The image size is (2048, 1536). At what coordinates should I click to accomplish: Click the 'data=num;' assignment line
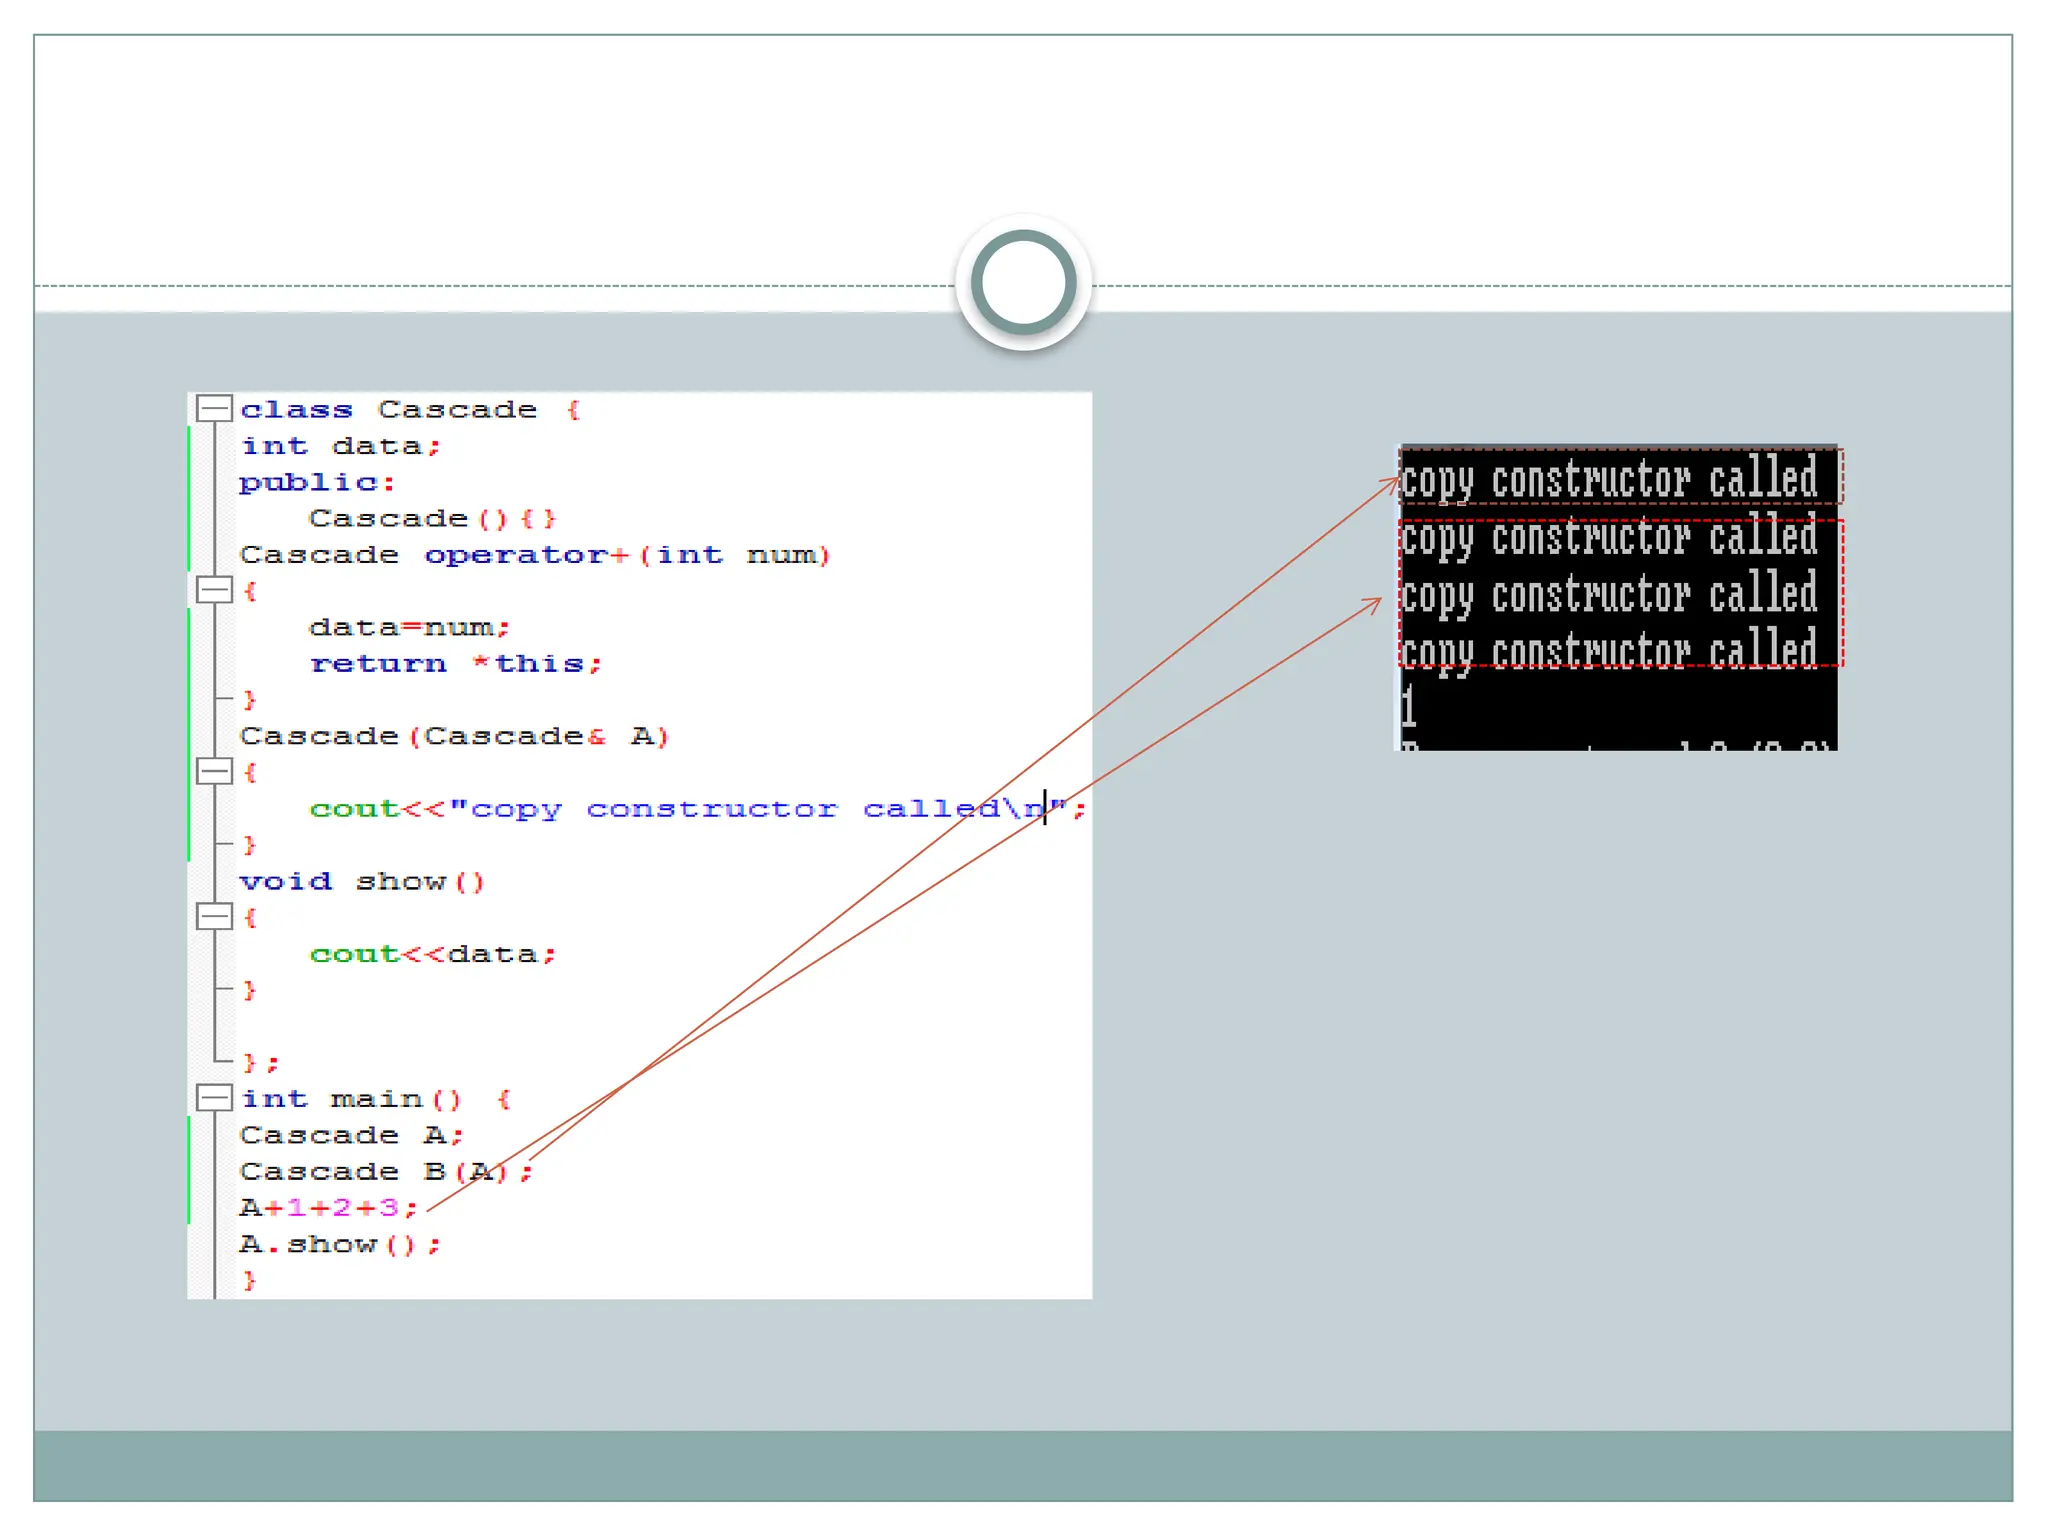click(x=410, y=627)
